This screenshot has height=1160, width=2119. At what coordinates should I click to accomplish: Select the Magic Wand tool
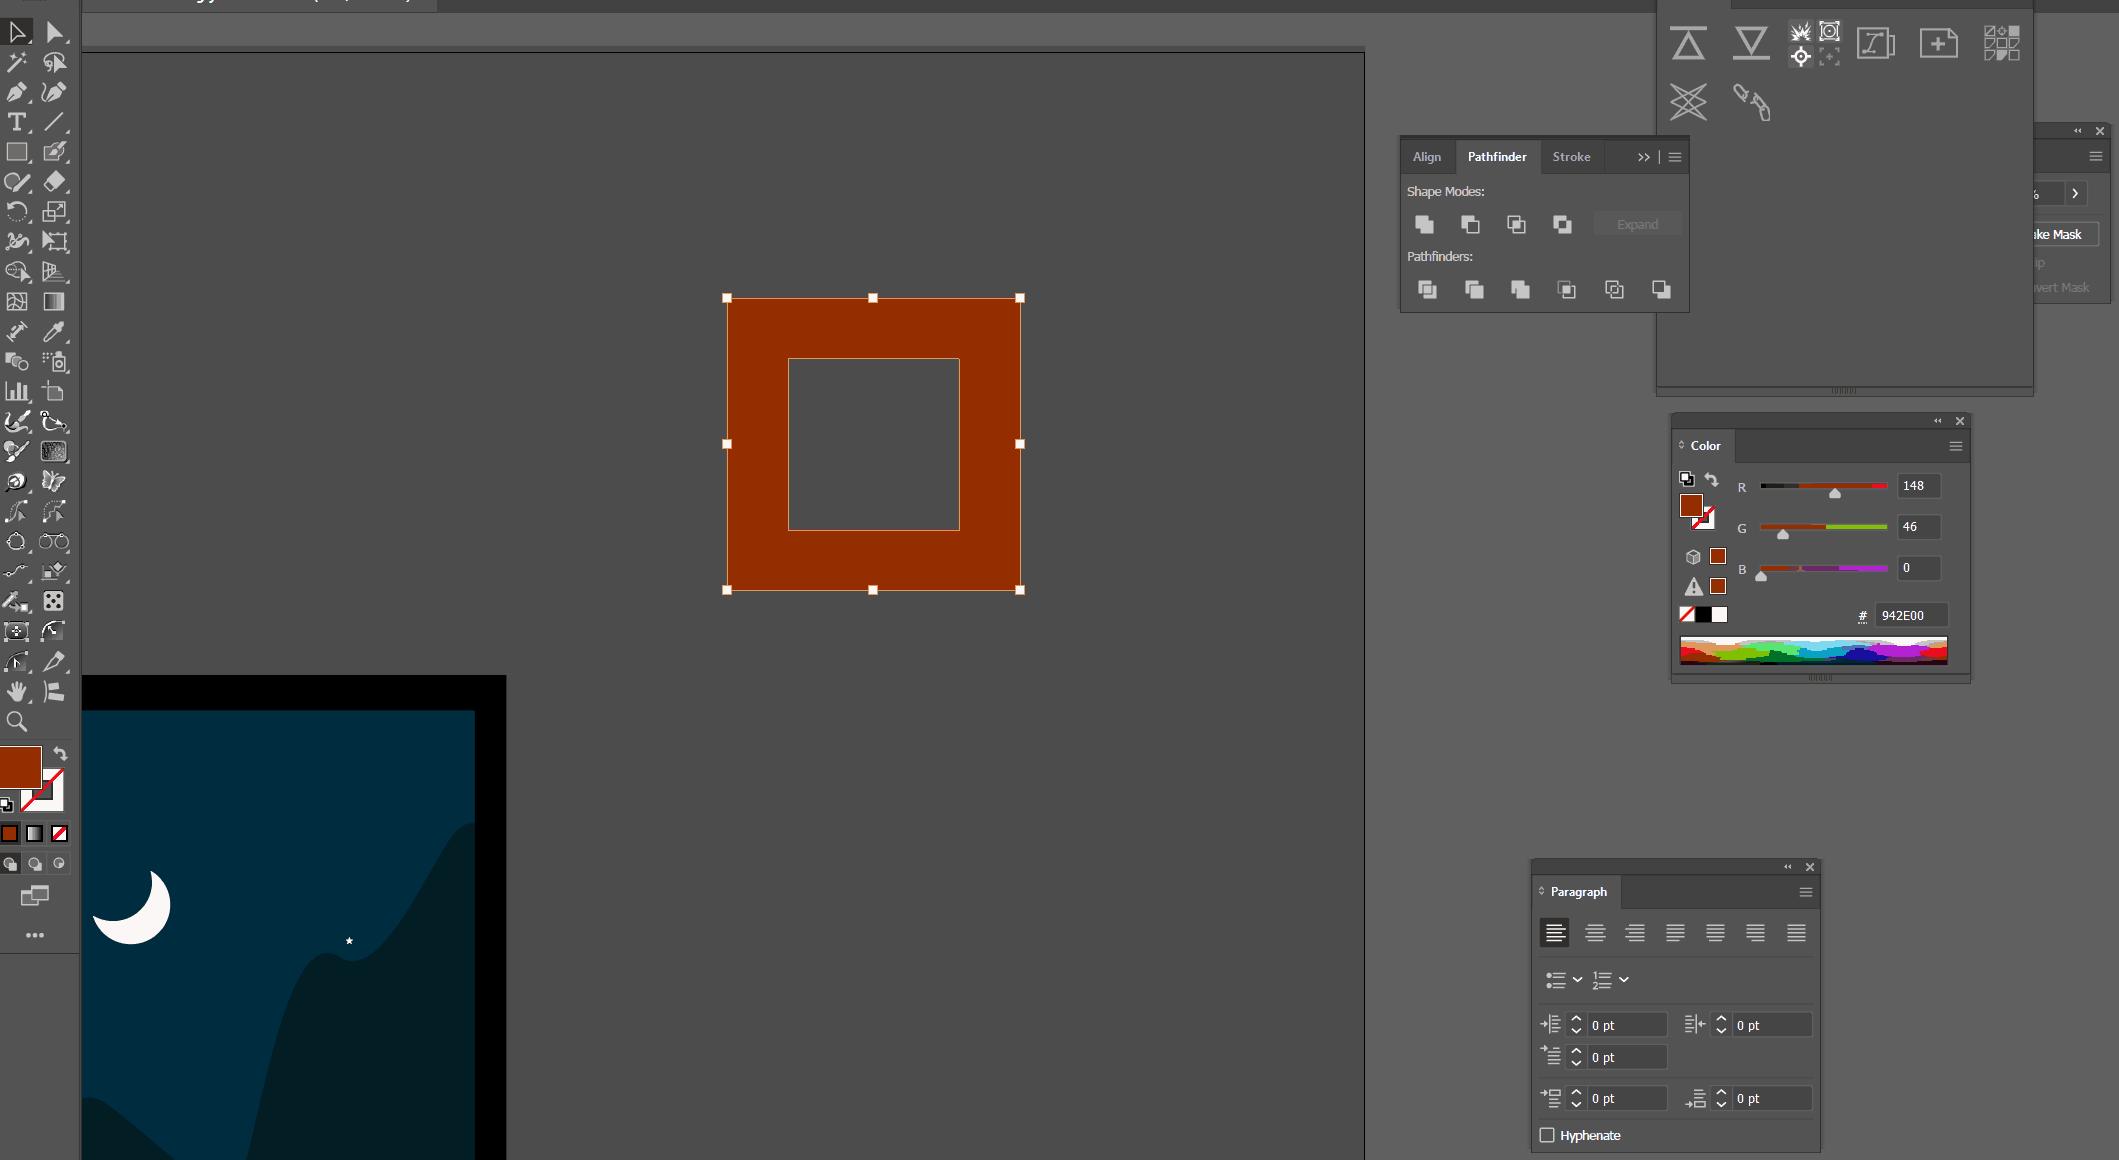[17, 62]
